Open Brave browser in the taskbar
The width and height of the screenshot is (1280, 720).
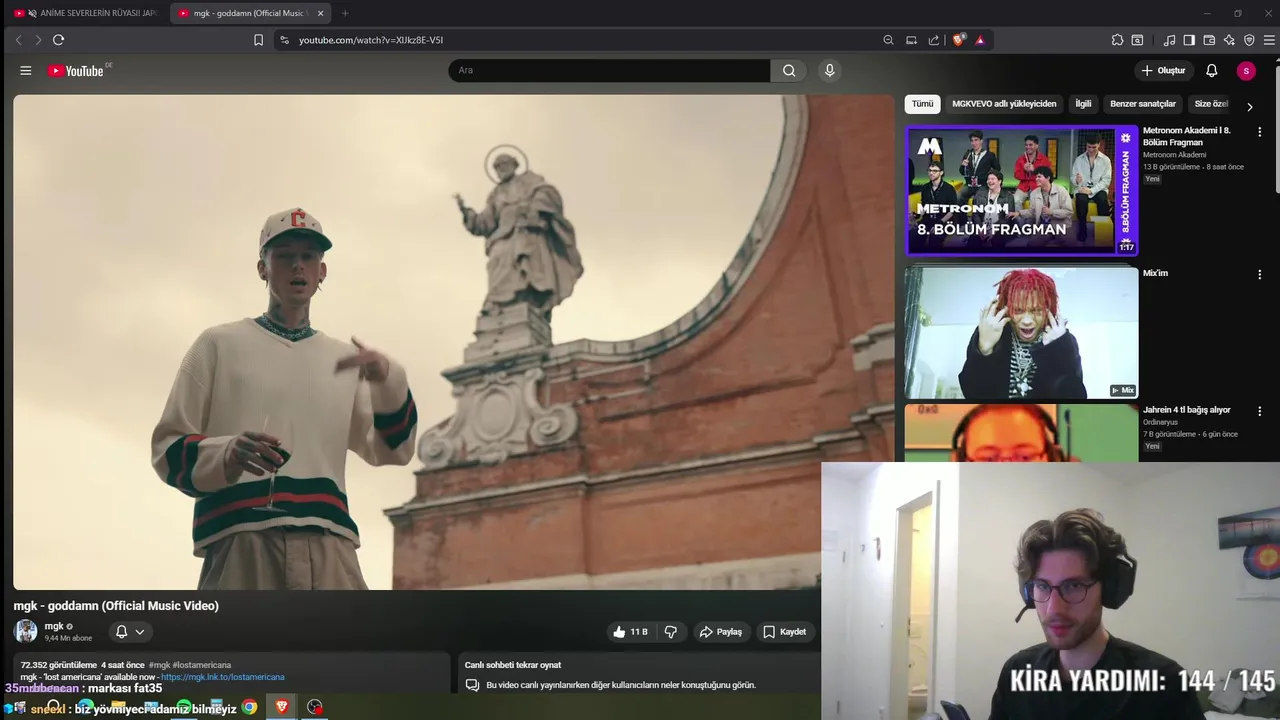[282, 707]
